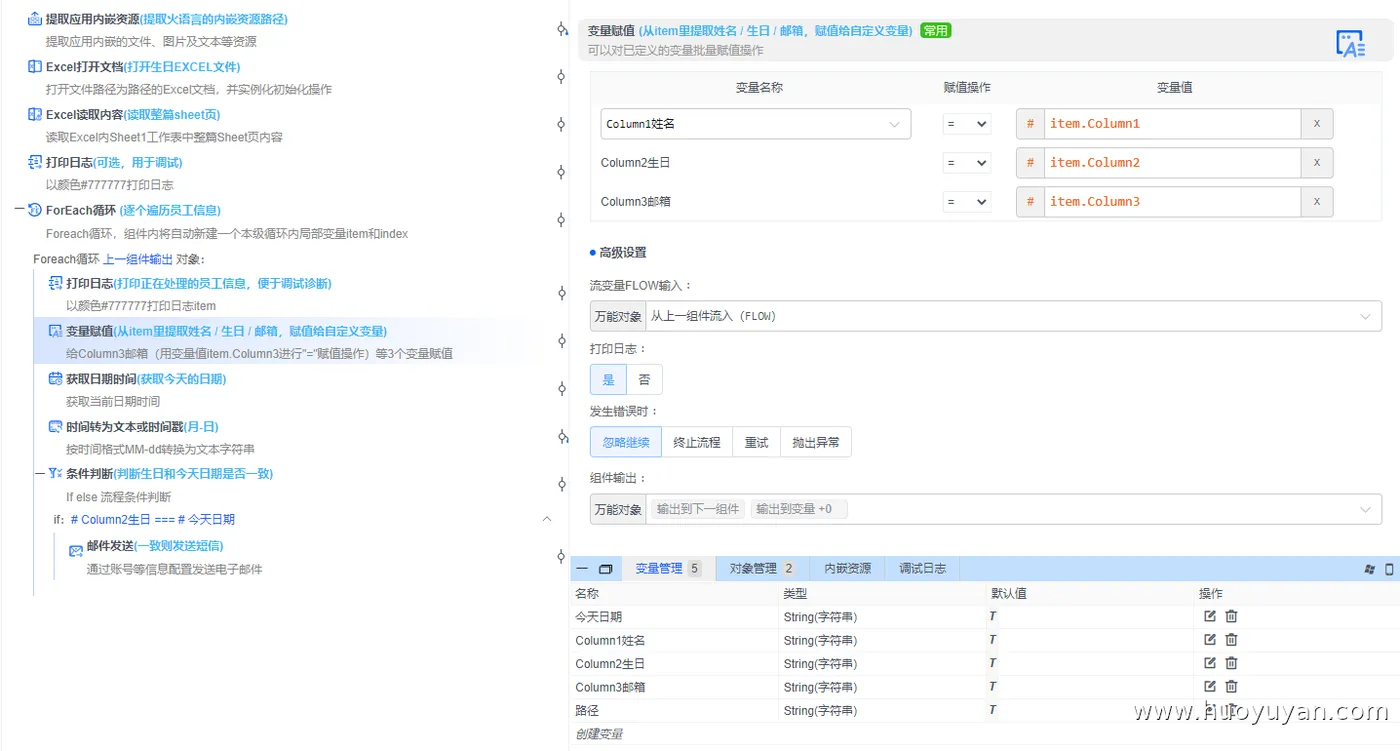1400x751 pixels.
Task: Toggle the # mode for item.Column3
Action: (1030, 202)
